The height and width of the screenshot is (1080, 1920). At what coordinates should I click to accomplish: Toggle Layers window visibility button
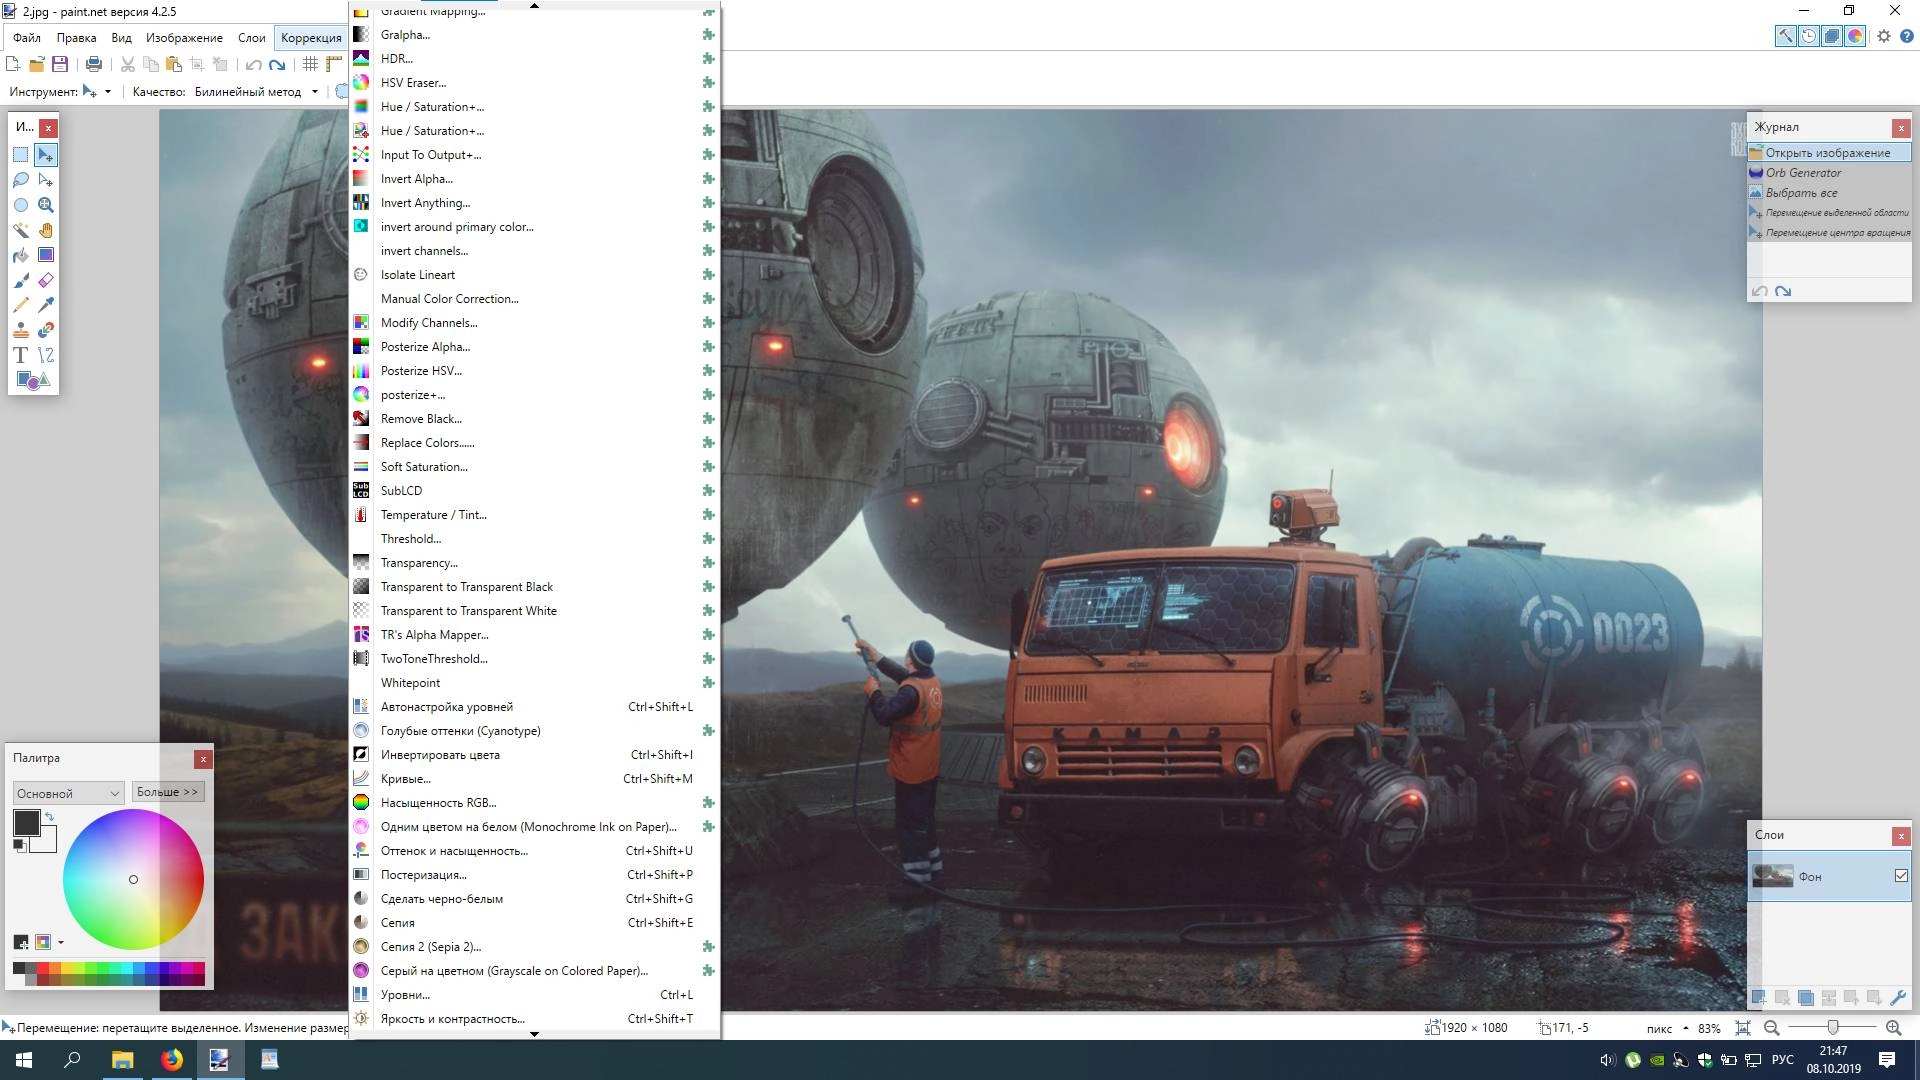click(1832, 36)
